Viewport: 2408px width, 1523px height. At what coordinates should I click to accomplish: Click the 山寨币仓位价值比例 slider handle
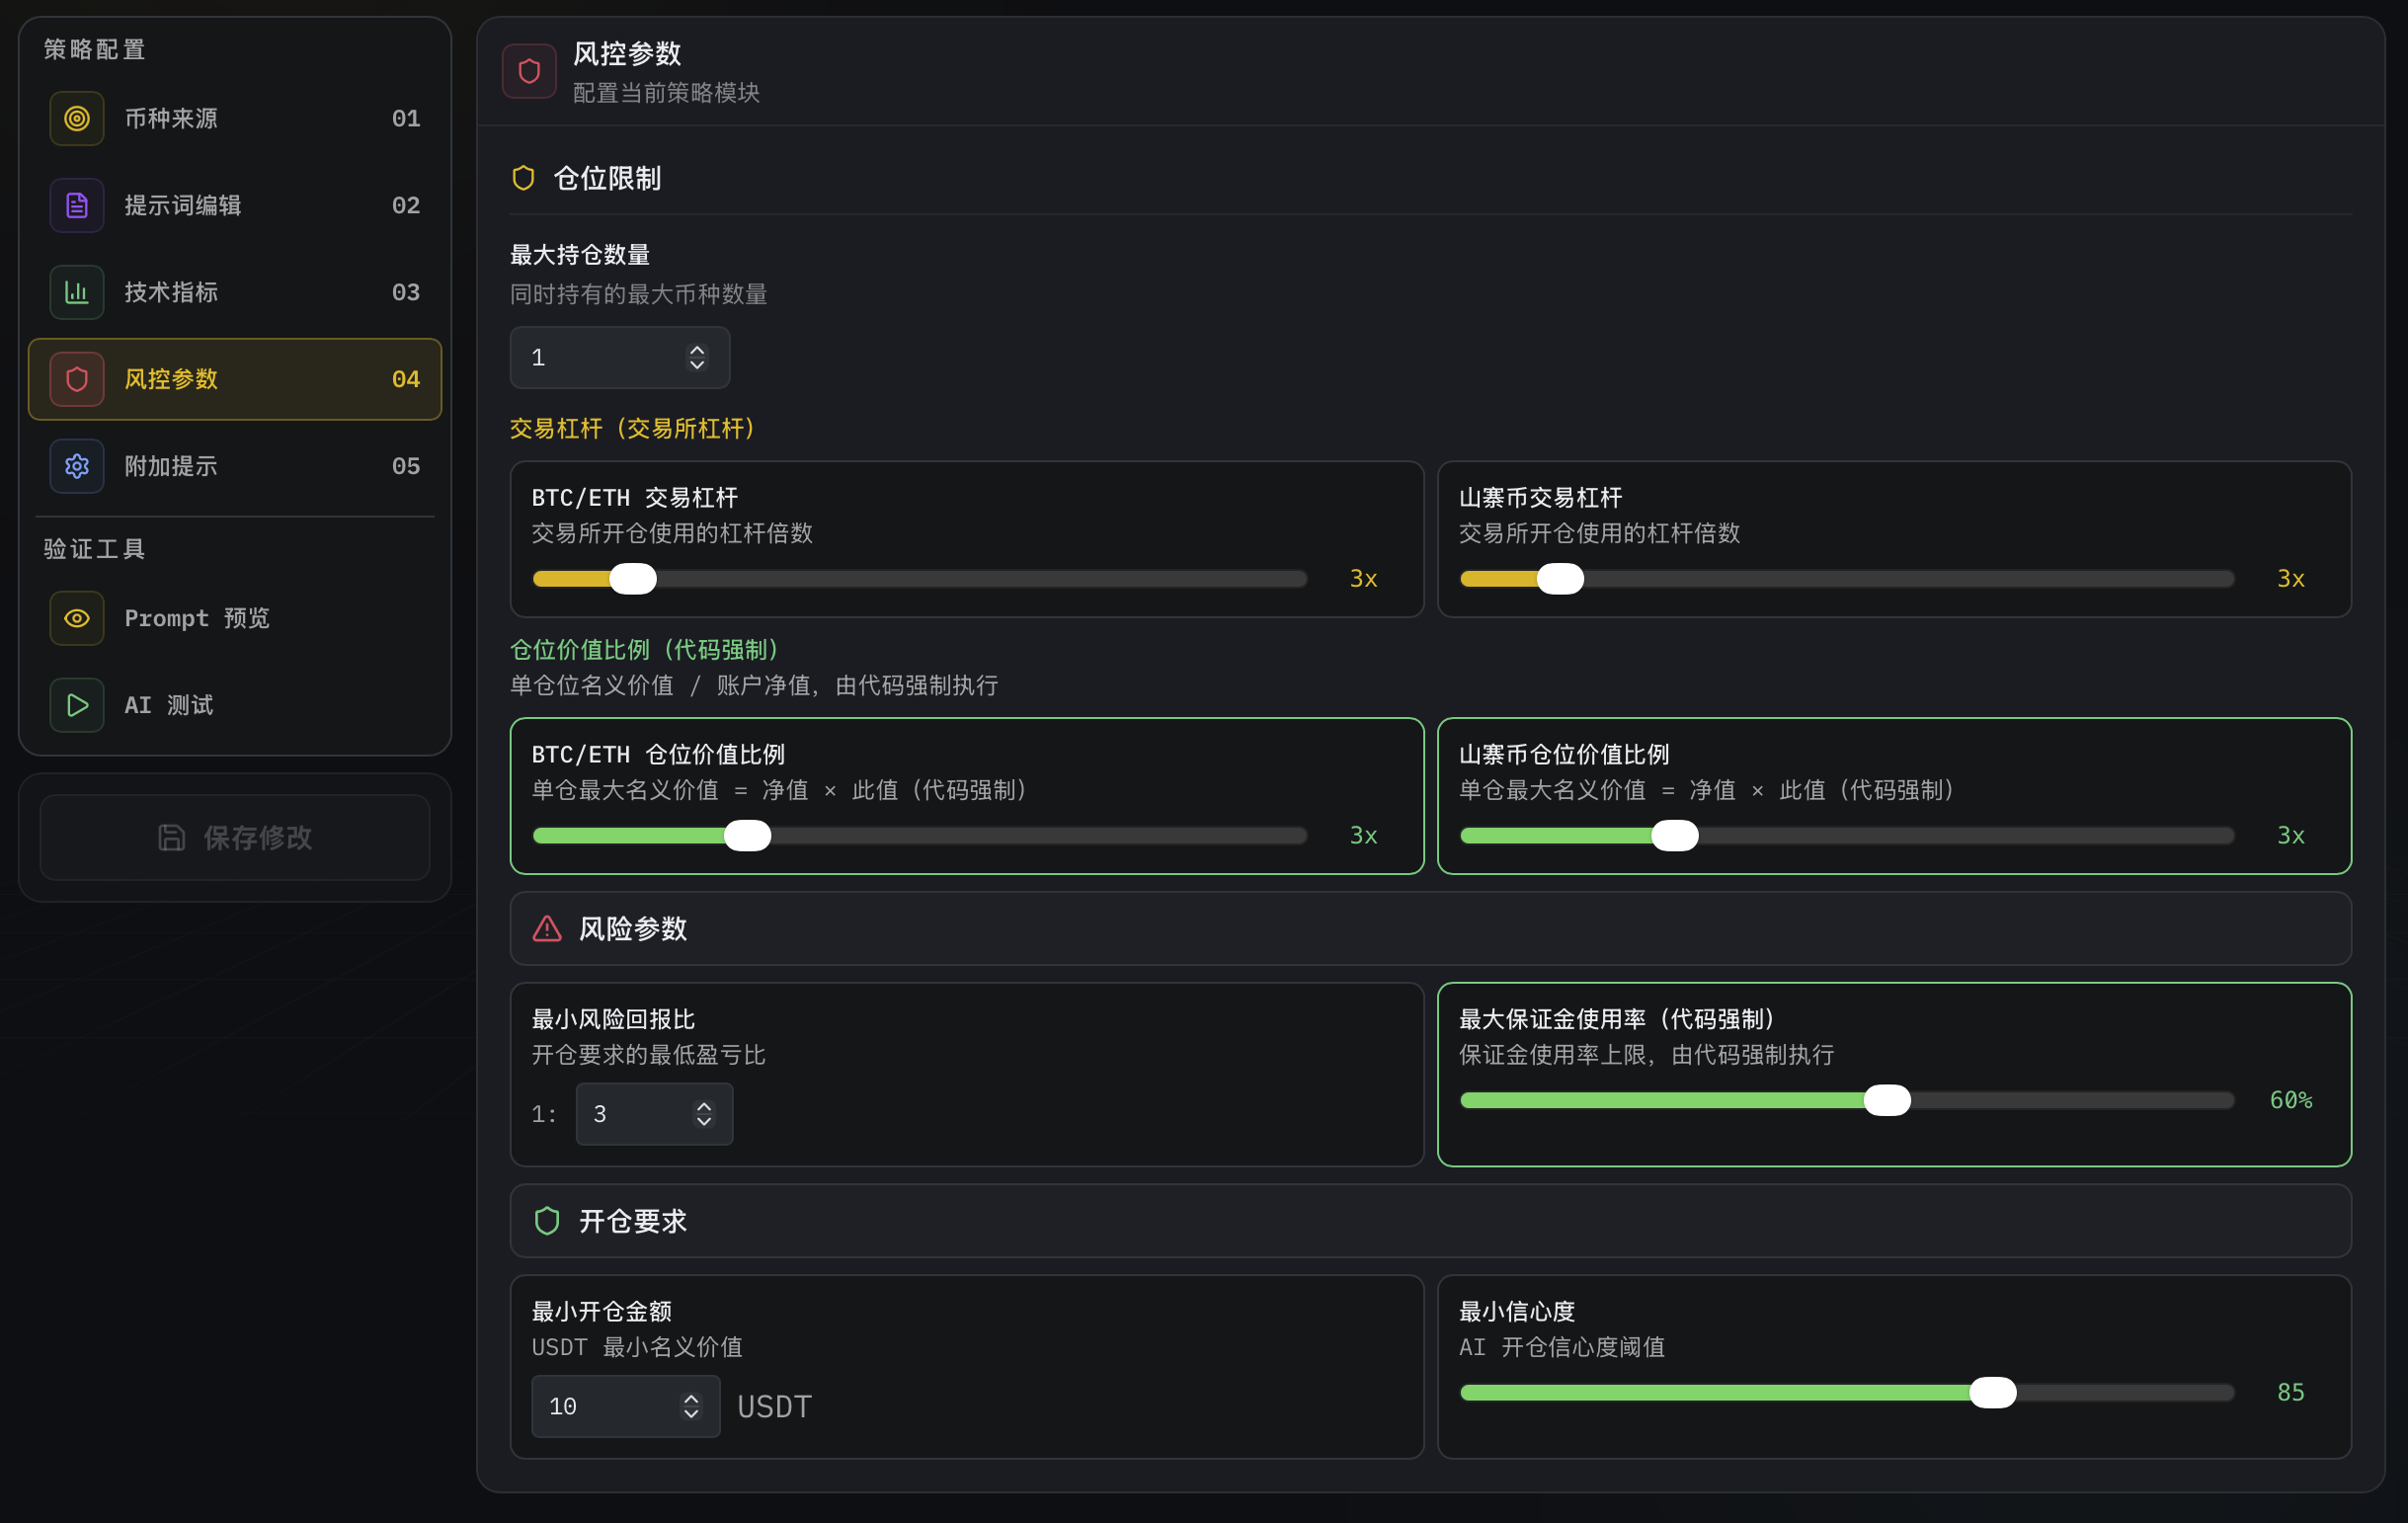click(1675, 836)
